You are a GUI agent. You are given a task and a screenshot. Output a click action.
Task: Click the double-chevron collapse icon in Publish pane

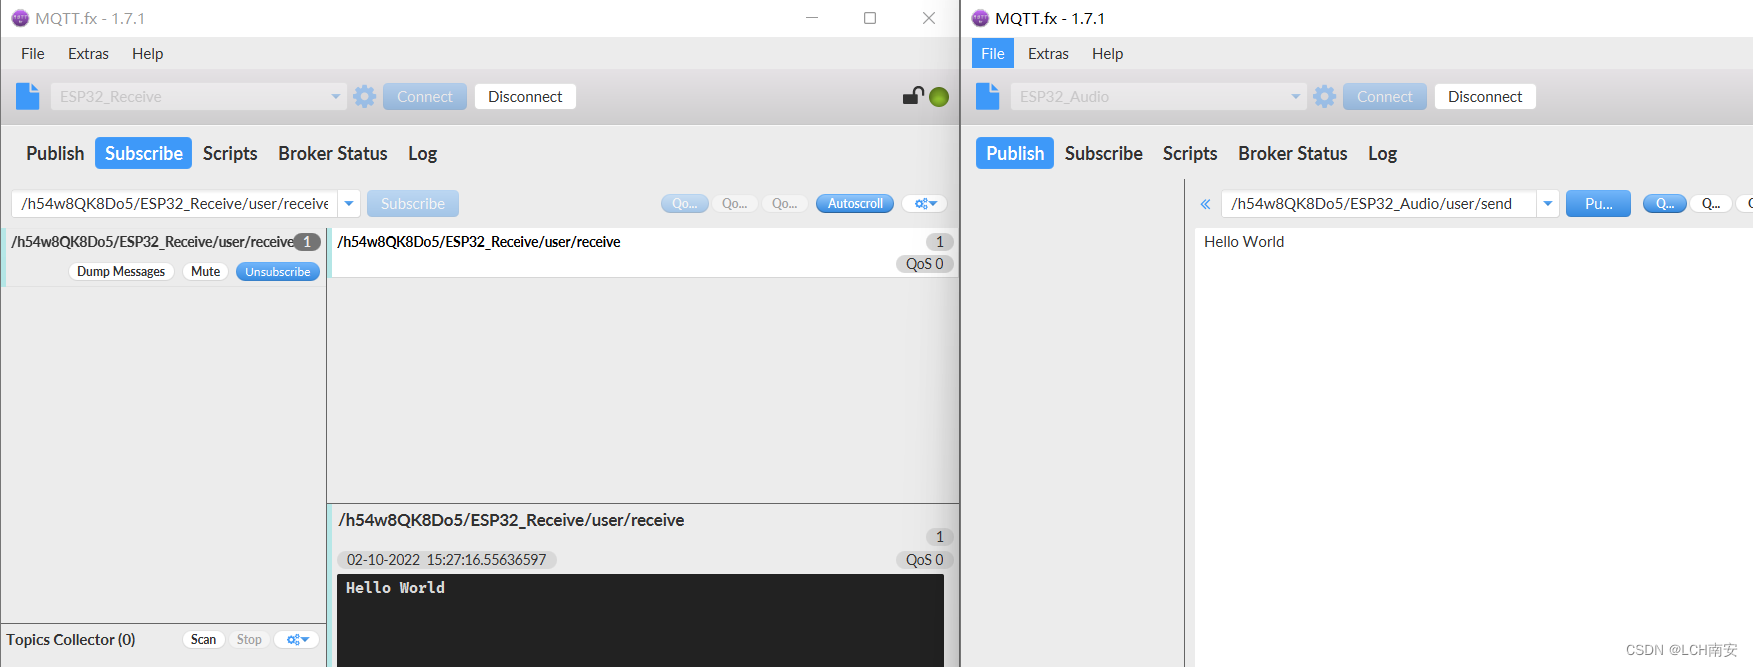[x=1206, y=204]
